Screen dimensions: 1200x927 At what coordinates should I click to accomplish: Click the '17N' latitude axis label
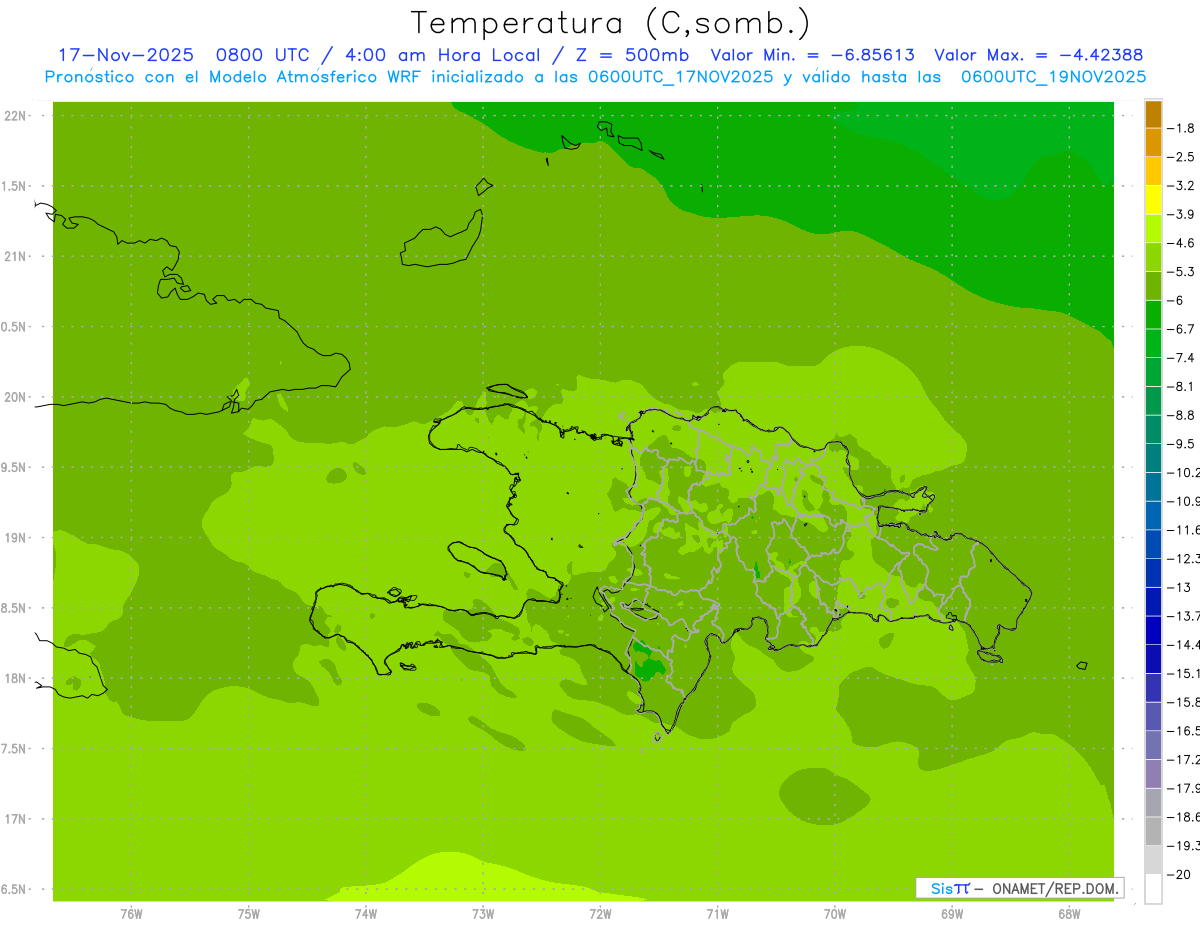(x=15, y=819)
